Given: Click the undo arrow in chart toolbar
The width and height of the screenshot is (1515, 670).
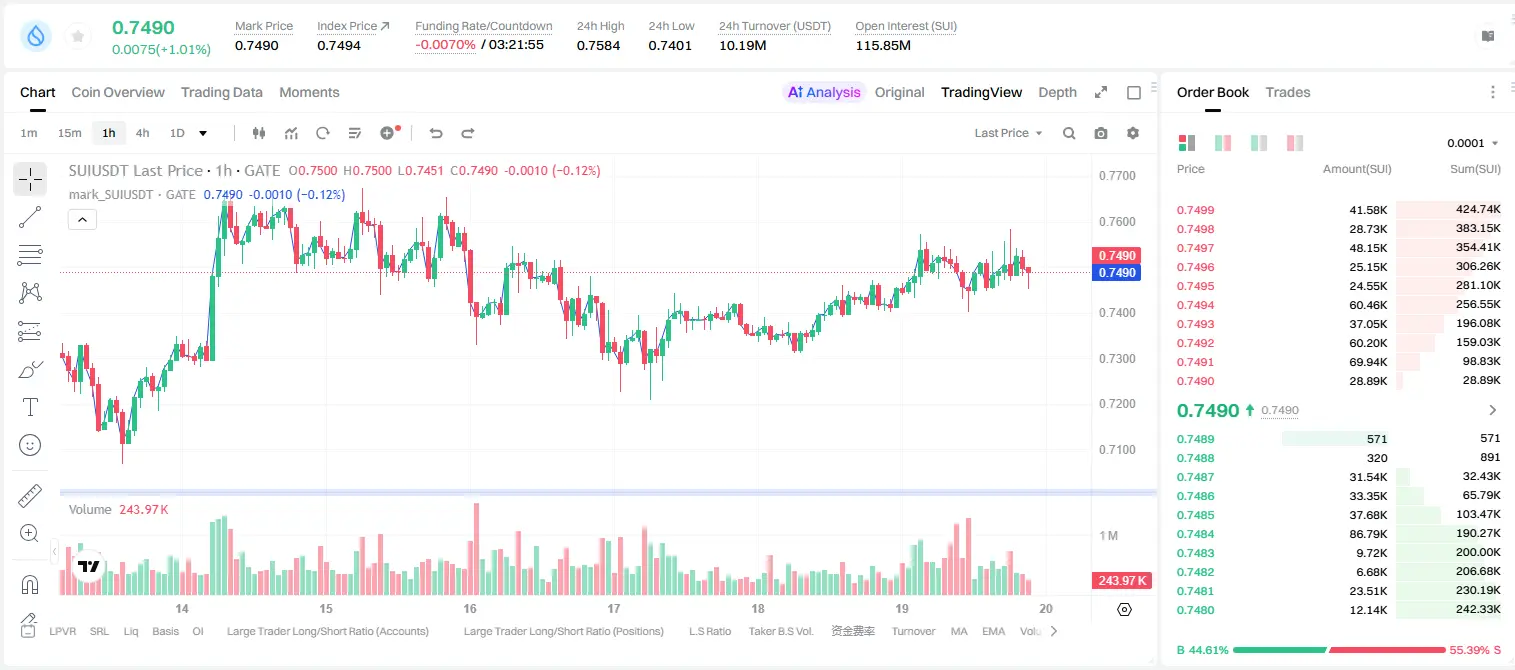Looking at the screenshot, I should pyautogui.click(x=436, y=133).
